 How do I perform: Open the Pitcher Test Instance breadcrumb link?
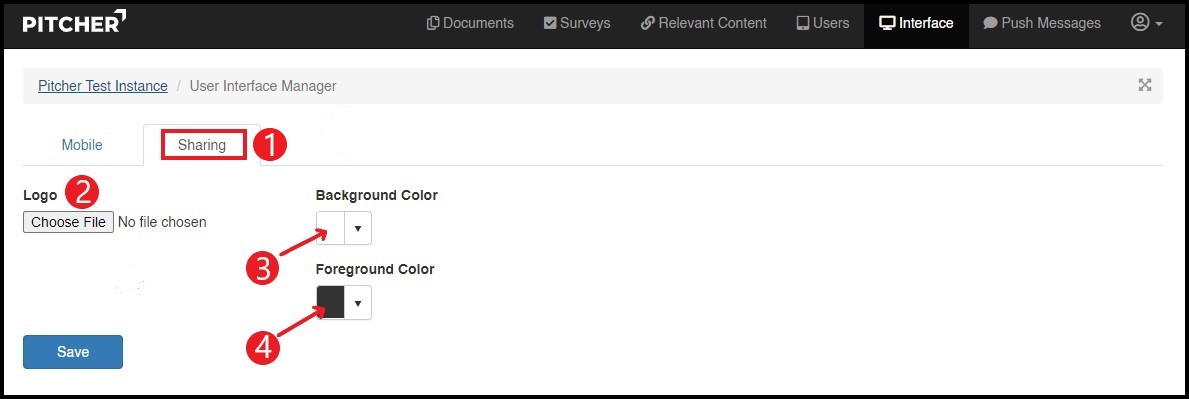[x=103, y=86]
